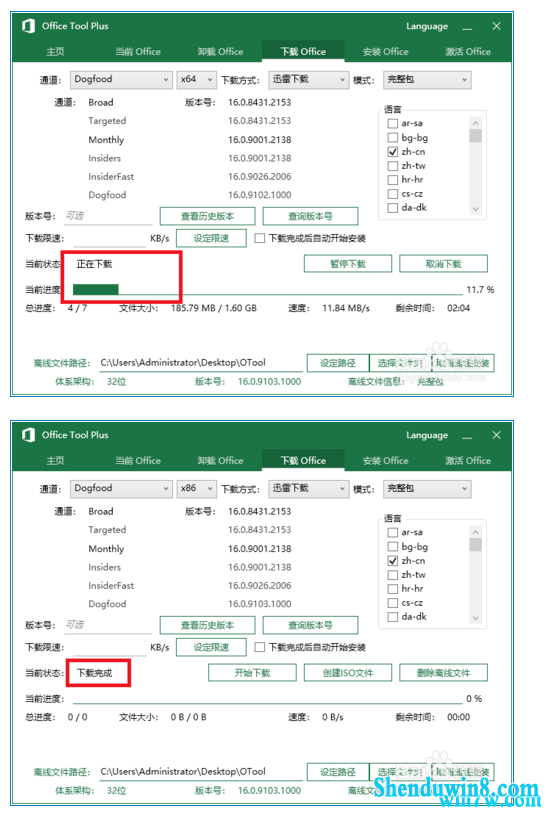The height and width of the screenshot is (813, 549).
Task: Switch to 卸载 Office tab in x64 window
Action: pos(220,51)
